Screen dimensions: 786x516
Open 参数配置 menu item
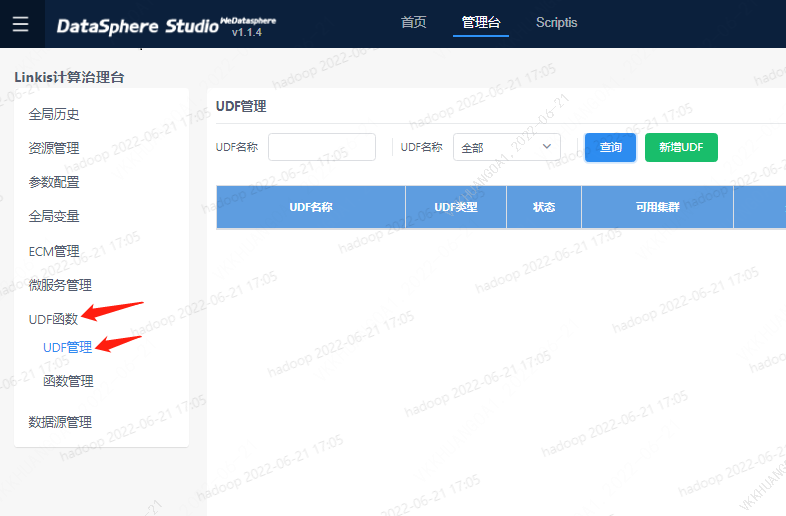coord(54,182)
